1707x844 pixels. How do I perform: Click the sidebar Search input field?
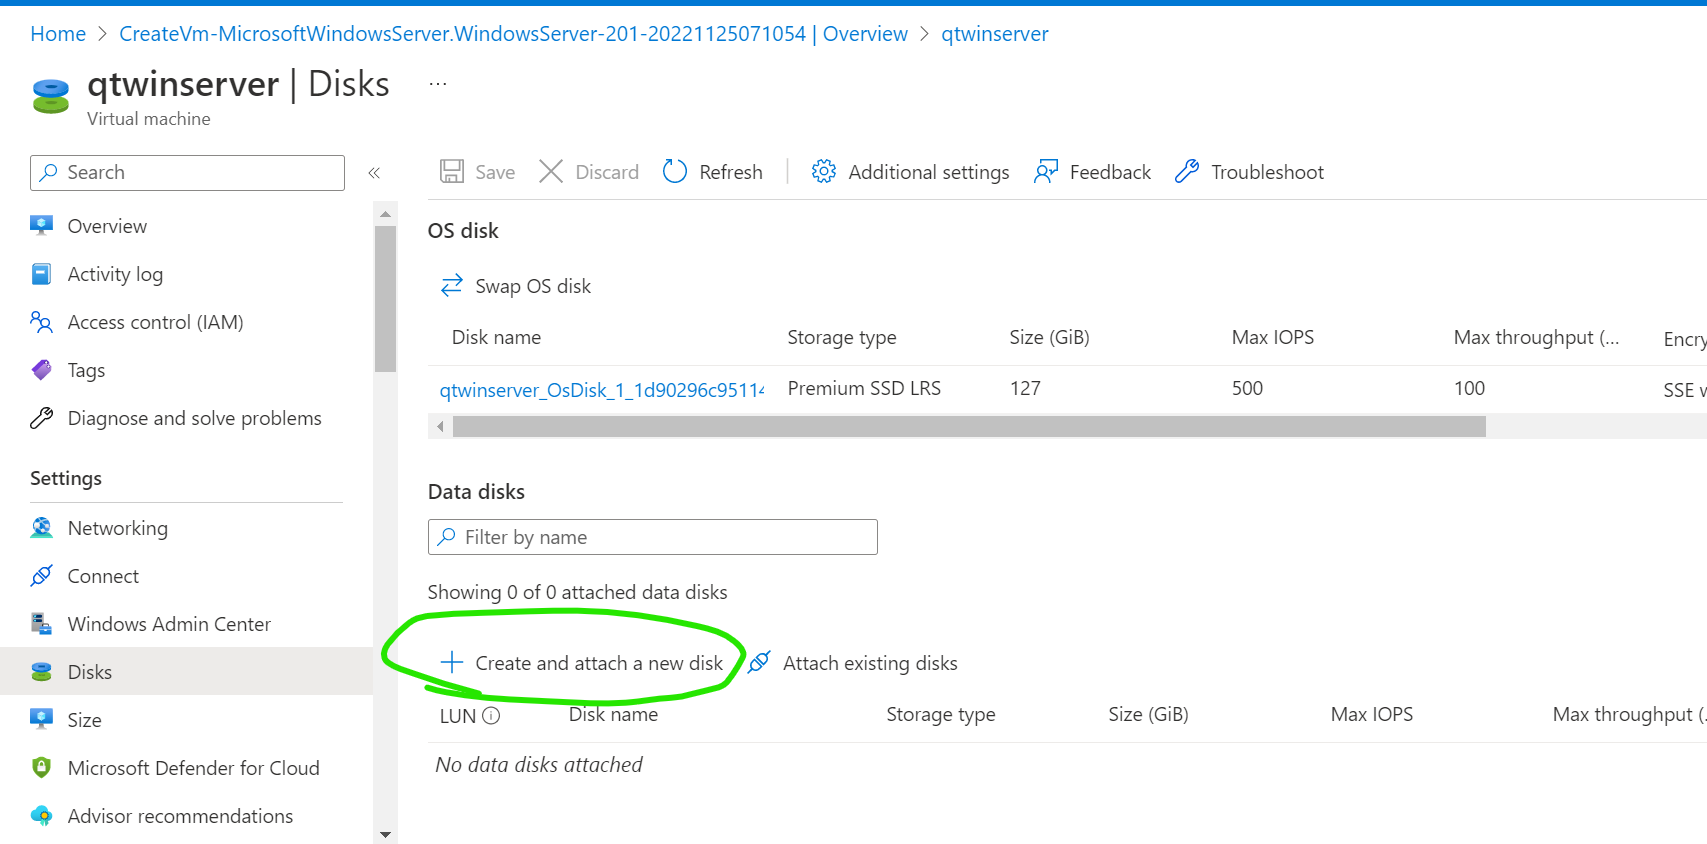[187, 173]
